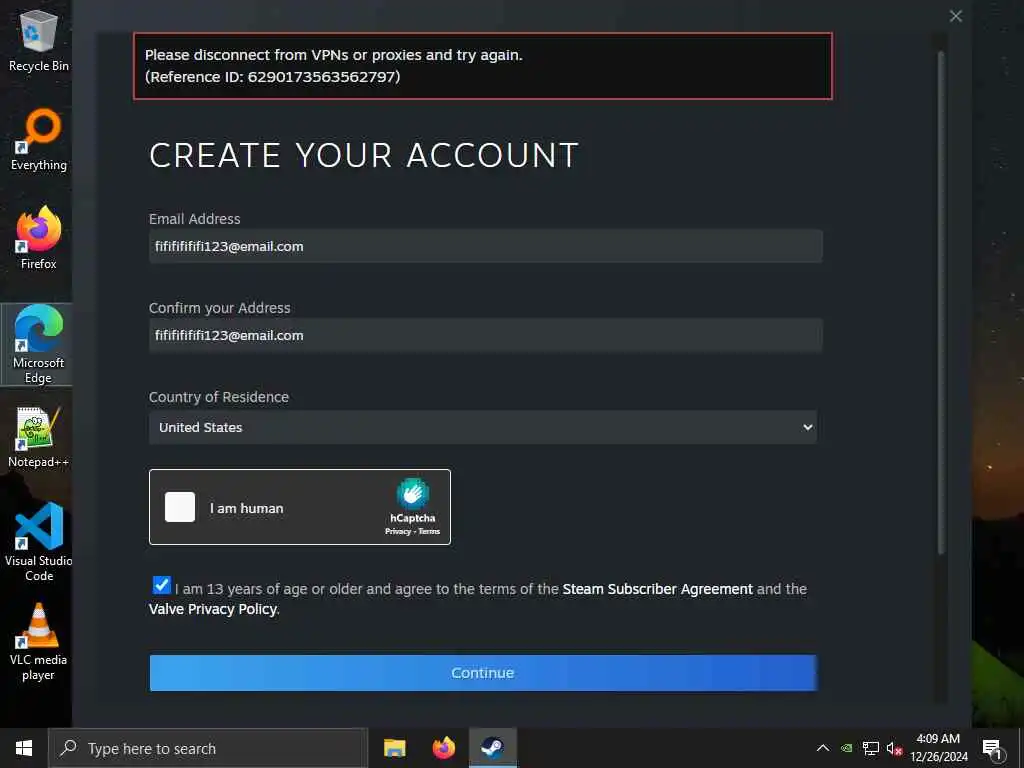Click the hCaptcha logo icon
This screenshot has width=1024, height=768.
point(412,494)
